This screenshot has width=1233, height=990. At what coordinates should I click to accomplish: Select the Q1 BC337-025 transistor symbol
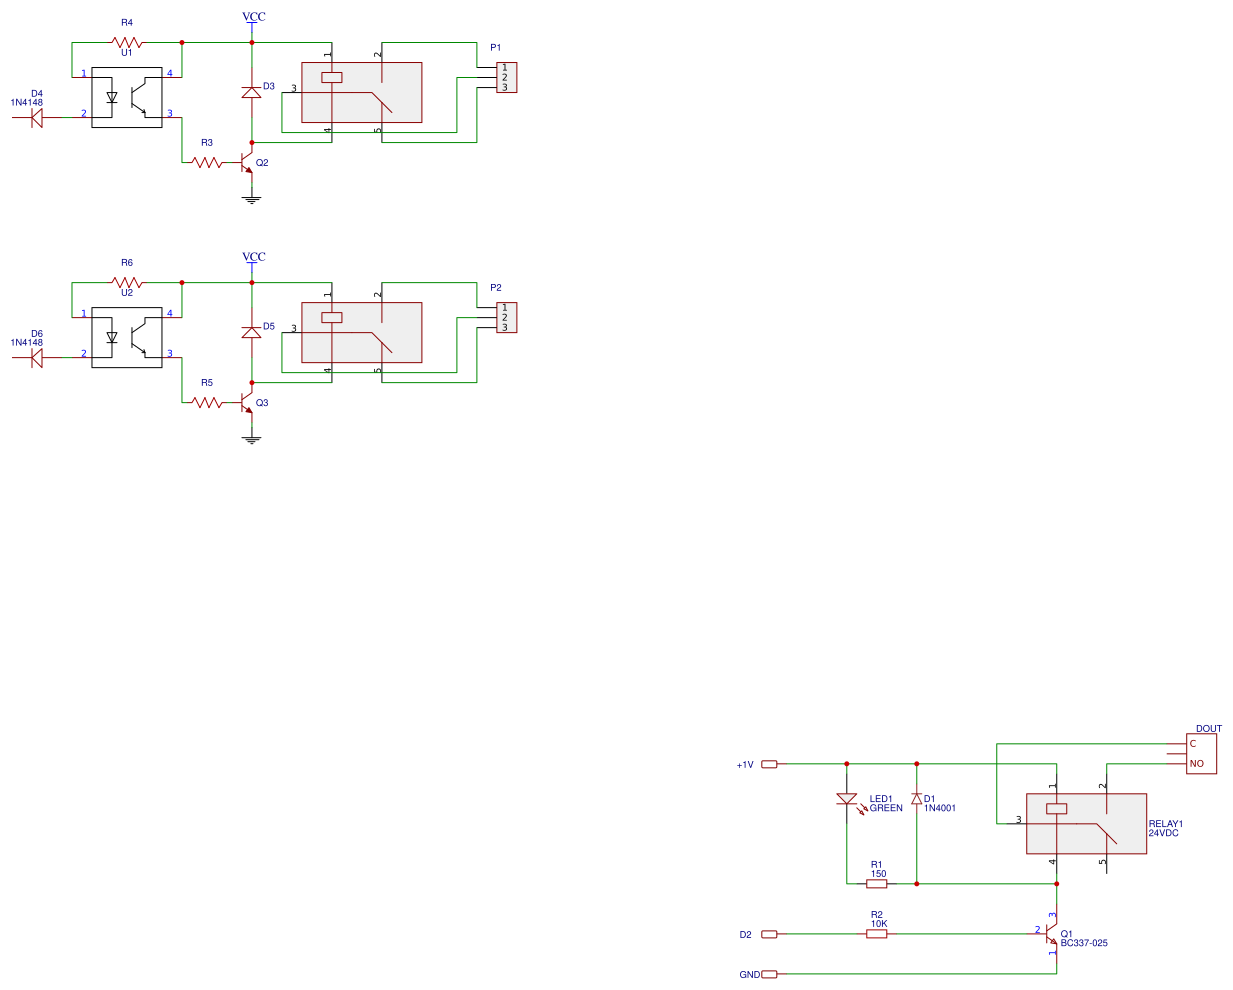point(1050,934)
